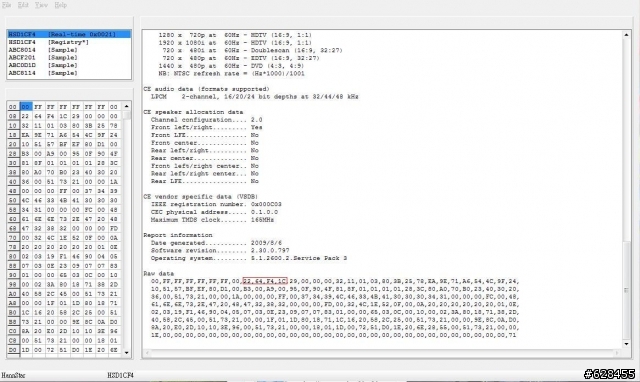
Task: Click row header 90 in hex grid
Action: click(x=13, y=275)
